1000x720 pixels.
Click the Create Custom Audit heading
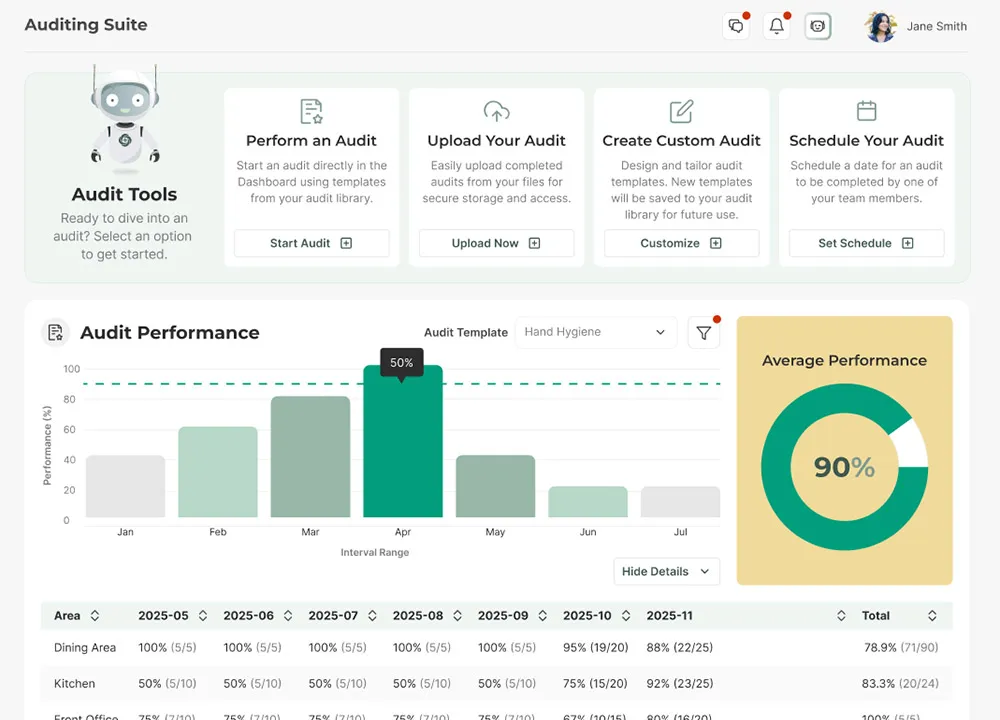[681, 140]
